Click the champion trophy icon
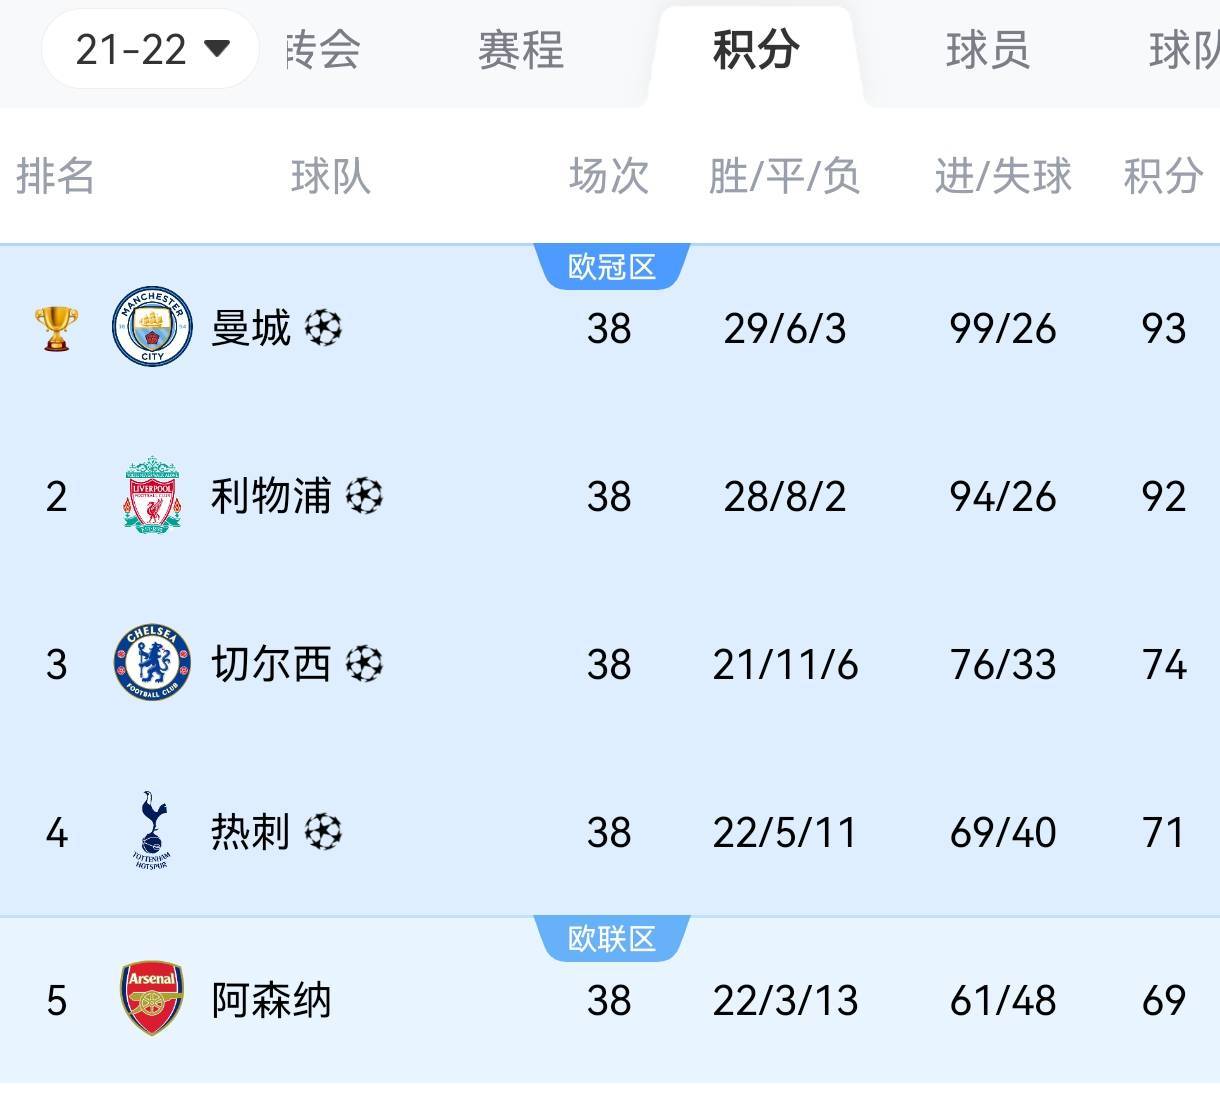The image size is (1220, 1099). [56, 327]
